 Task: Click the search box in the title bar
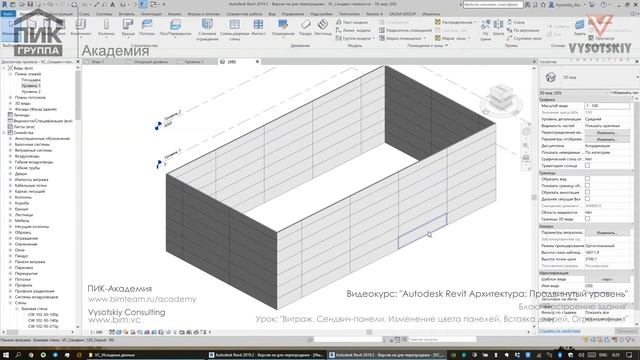tap(493, 4)
